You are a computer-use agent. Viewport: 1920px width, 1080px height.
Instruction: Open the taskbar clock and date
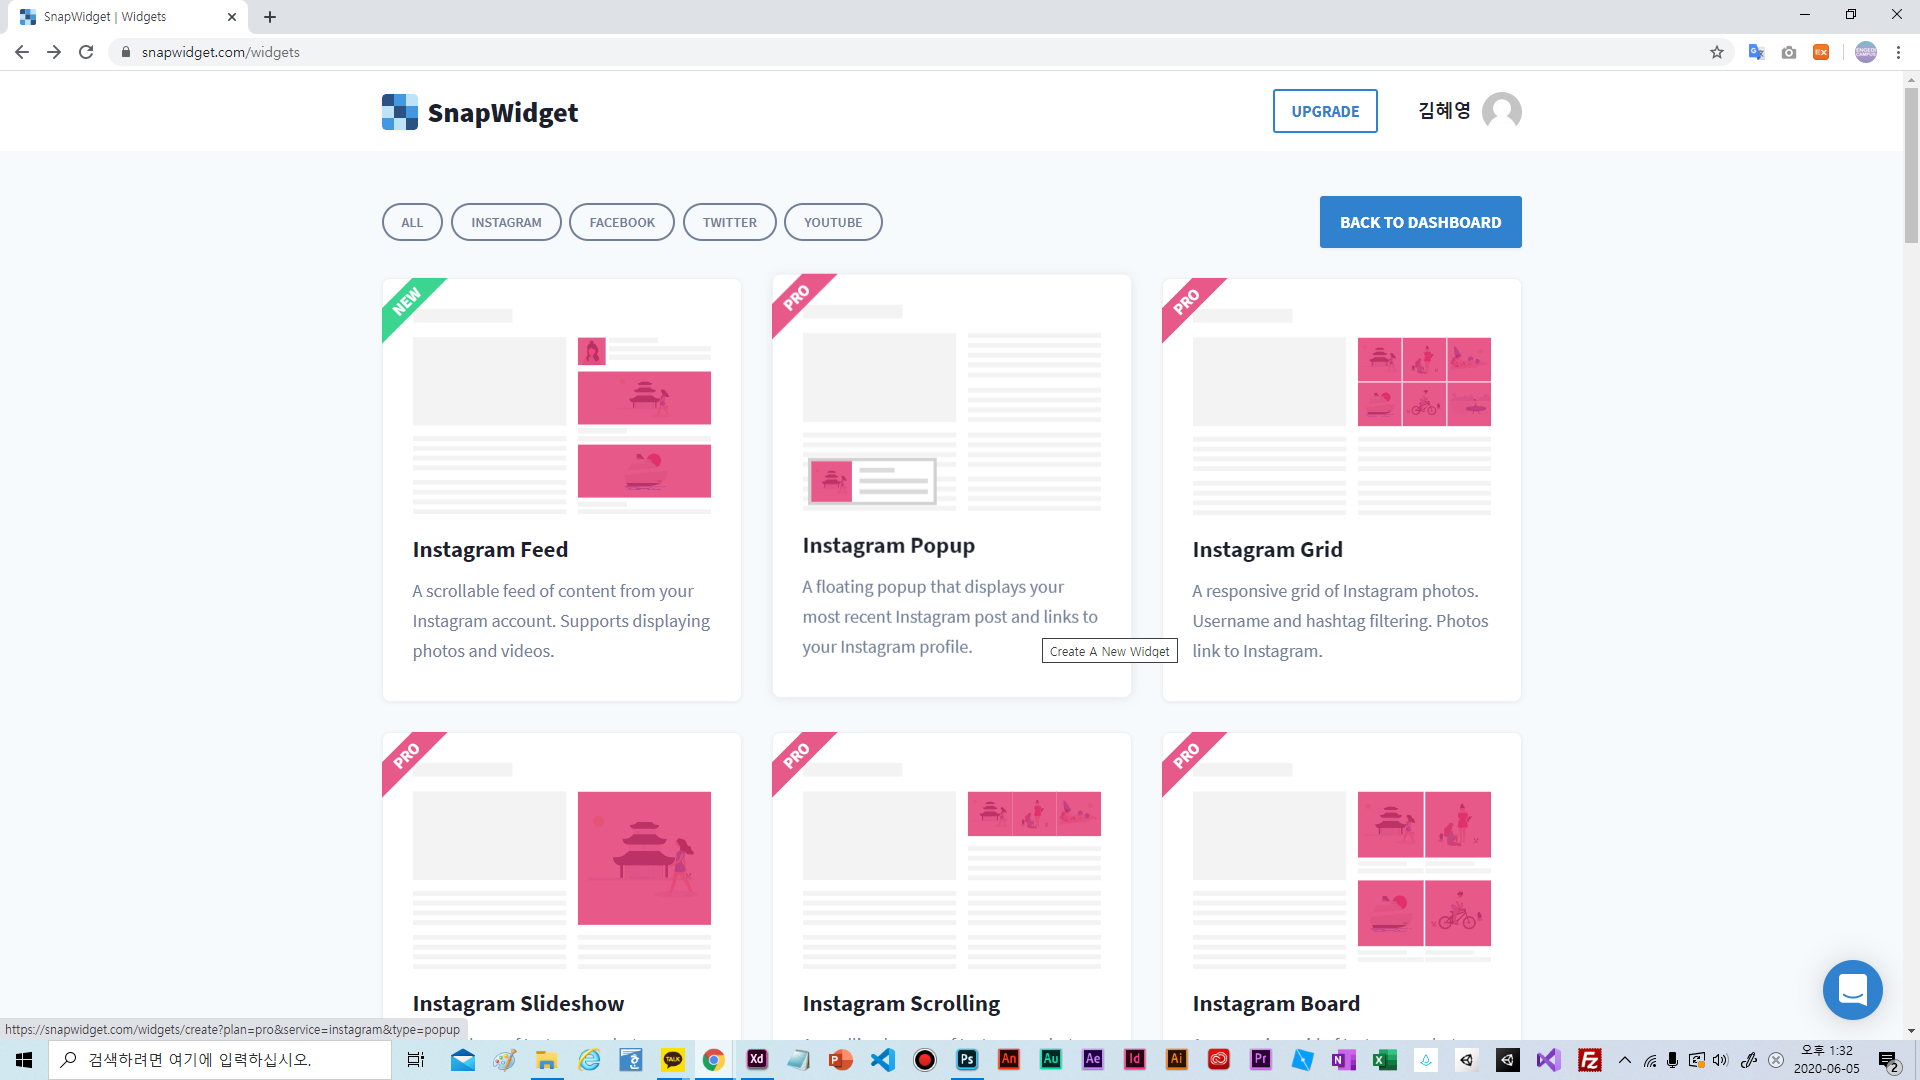(x=1827, y=1059)
